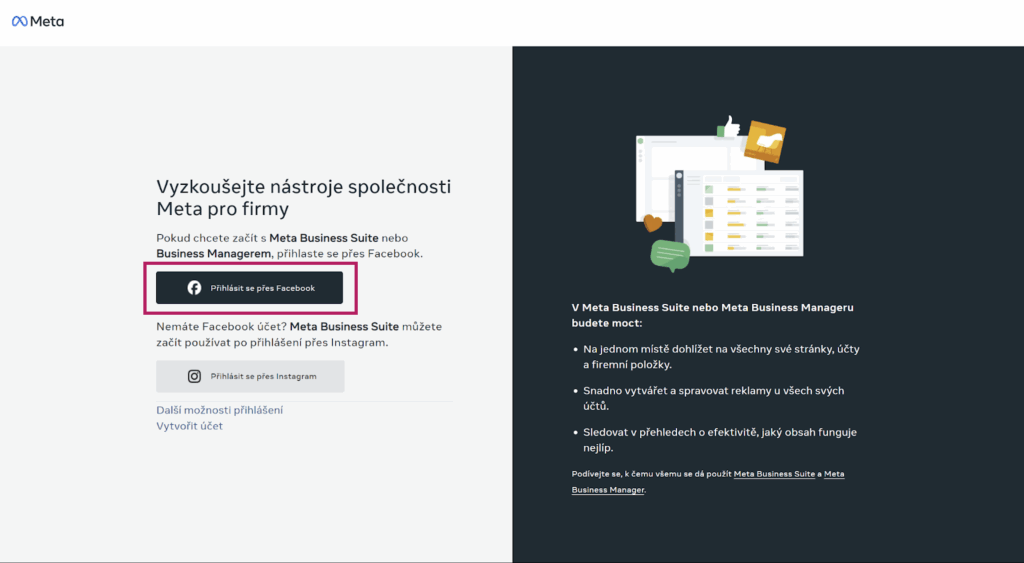Open the underlined "Meta Business Manager" footer link
The image size is (1024, 563).
(708, 482)
